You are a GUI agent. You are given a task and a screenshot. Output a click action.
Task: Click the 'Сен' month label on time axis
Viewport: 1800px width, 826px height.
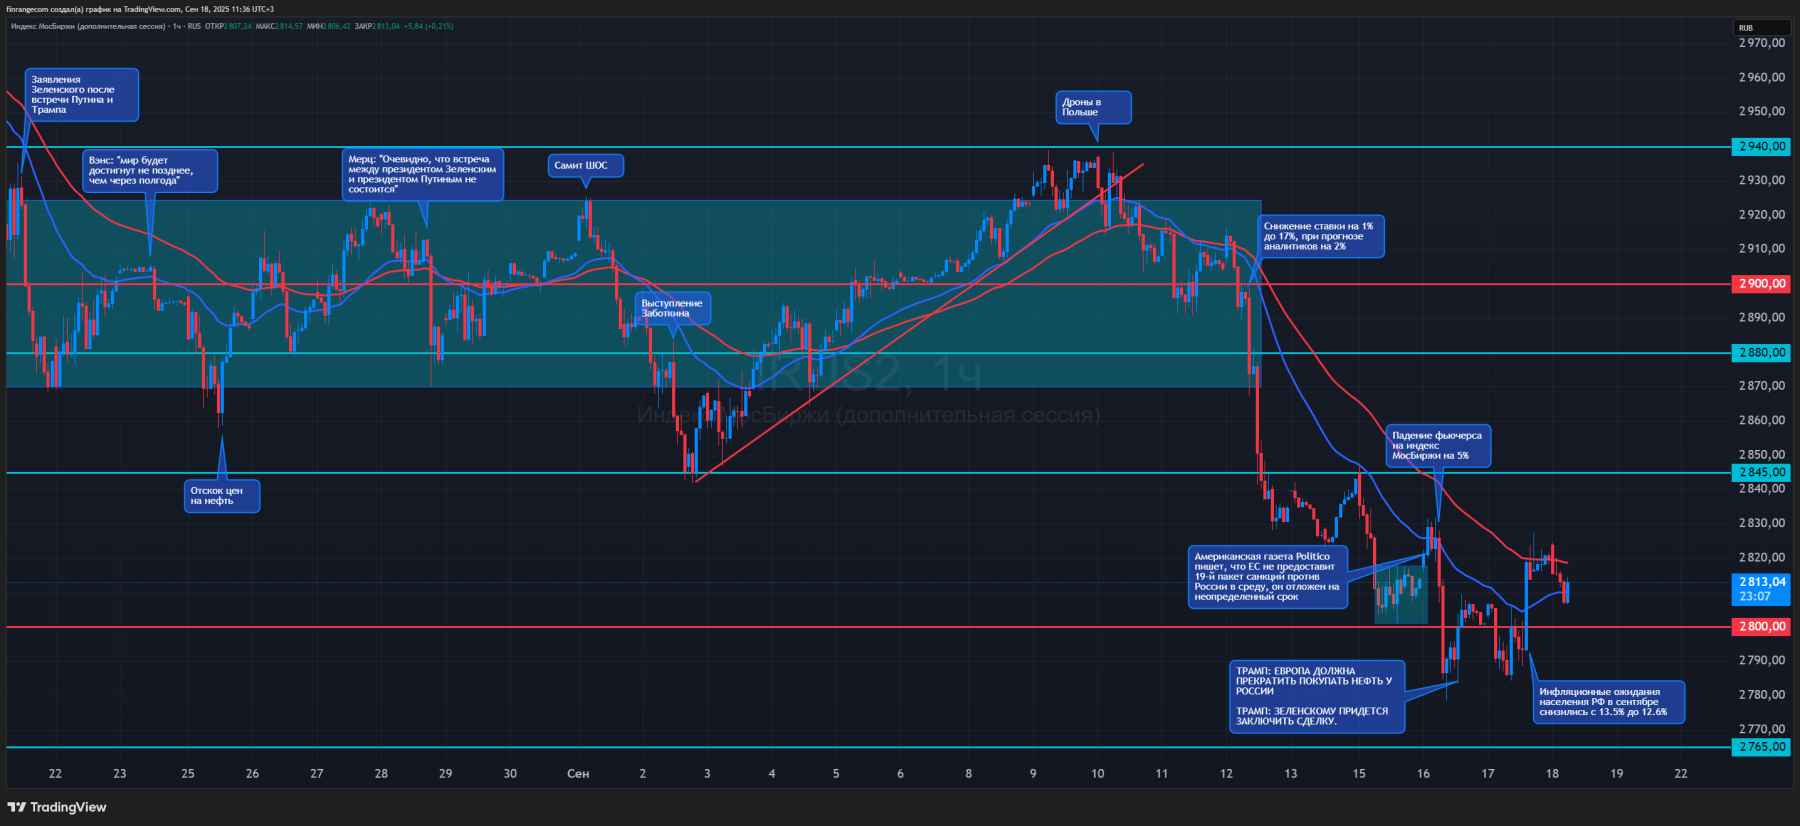(578, 774)
